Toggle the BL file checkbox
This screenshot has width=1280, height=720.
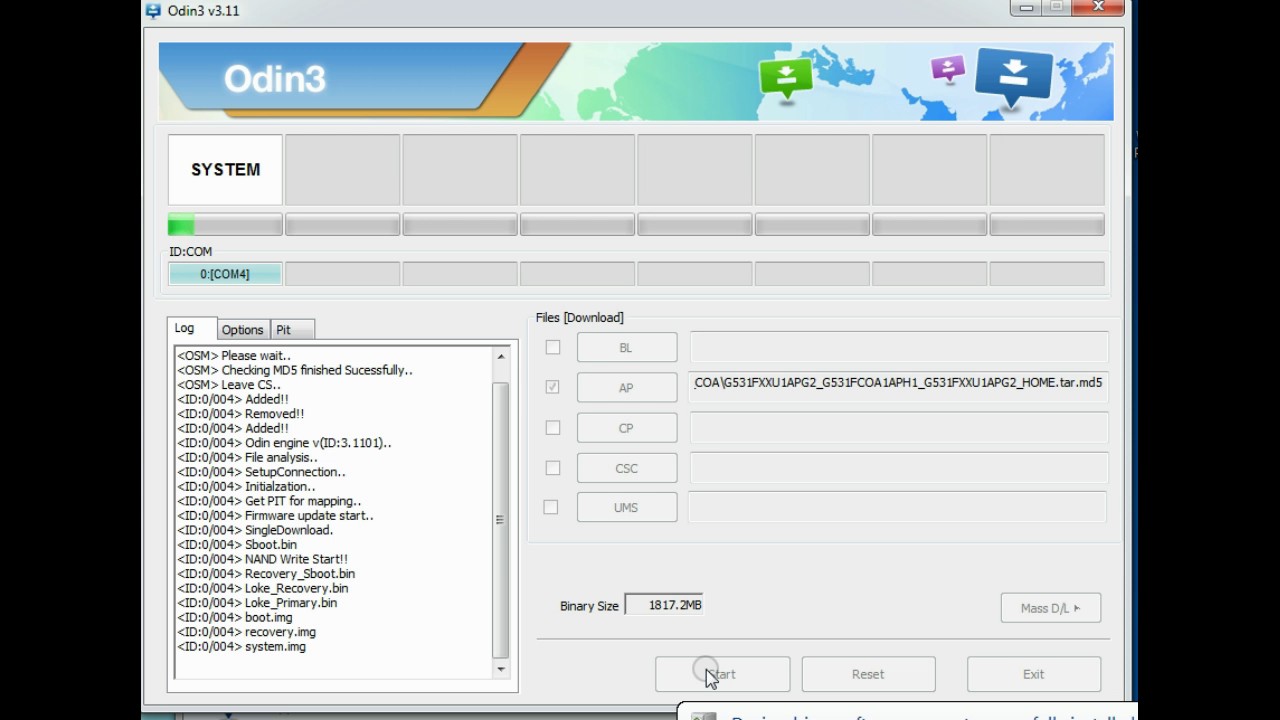pos(552,347)
